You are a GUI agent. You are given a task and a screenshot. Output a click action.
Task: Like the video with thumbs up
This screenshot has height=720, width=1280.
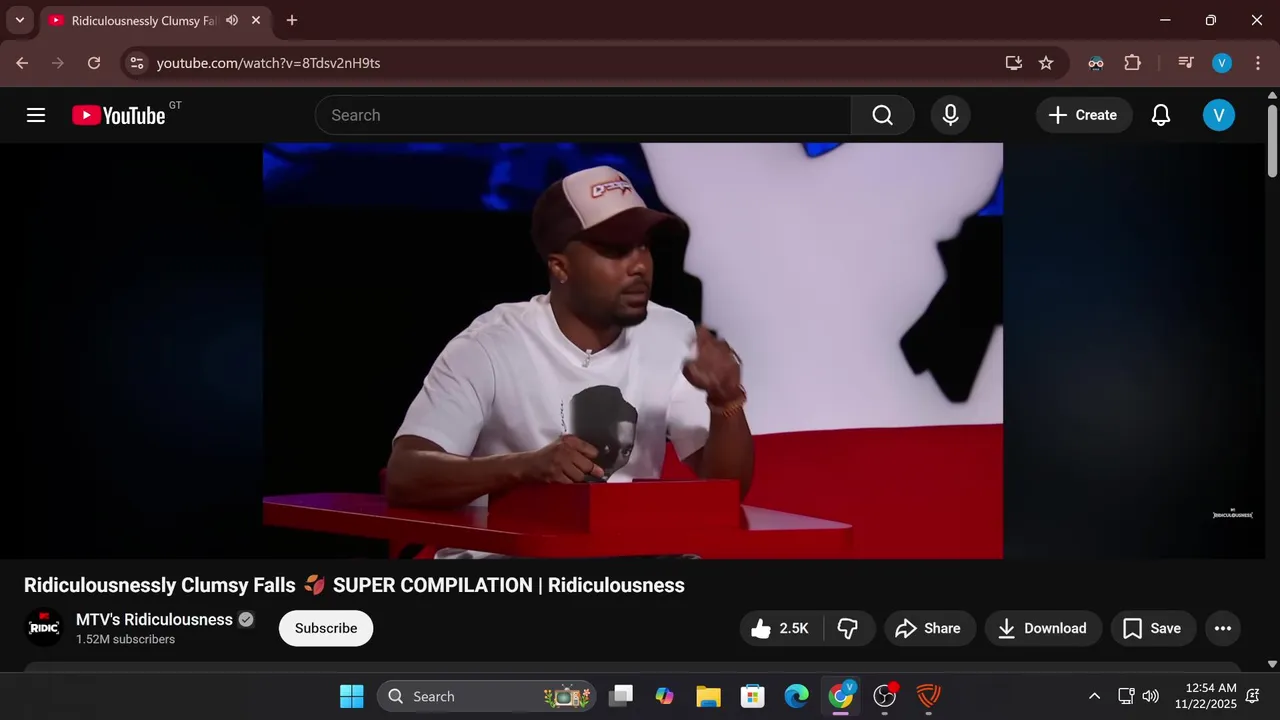pyautogui.click(x=780, y=628)
